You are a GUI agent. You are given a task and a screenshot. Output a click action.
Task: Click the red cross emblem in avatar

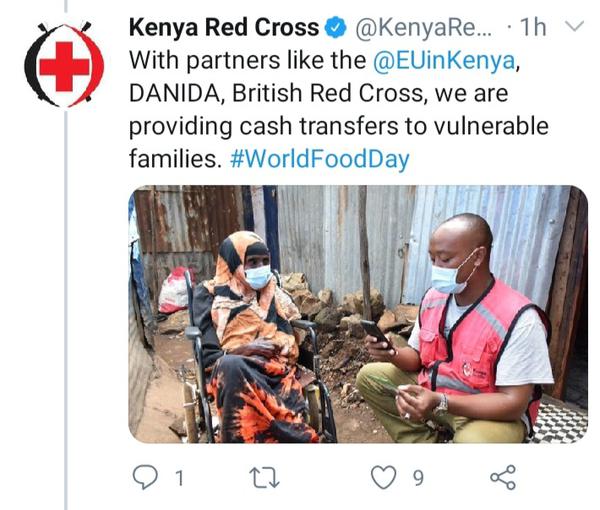[x=64, y=66]
